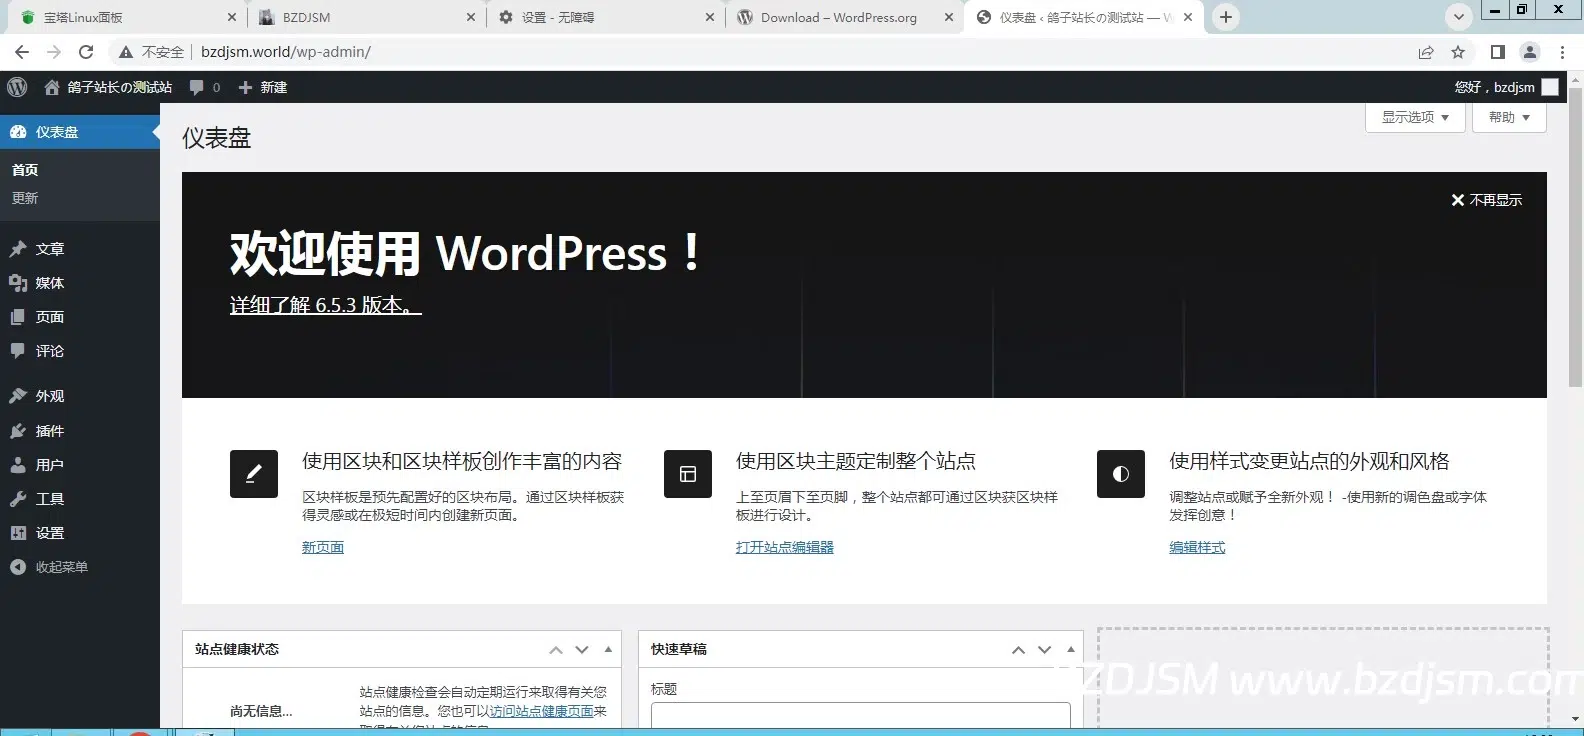Move 快速草稿 panel down
The height and width of the screenshot is (736, 1584).
[1045, 650]
